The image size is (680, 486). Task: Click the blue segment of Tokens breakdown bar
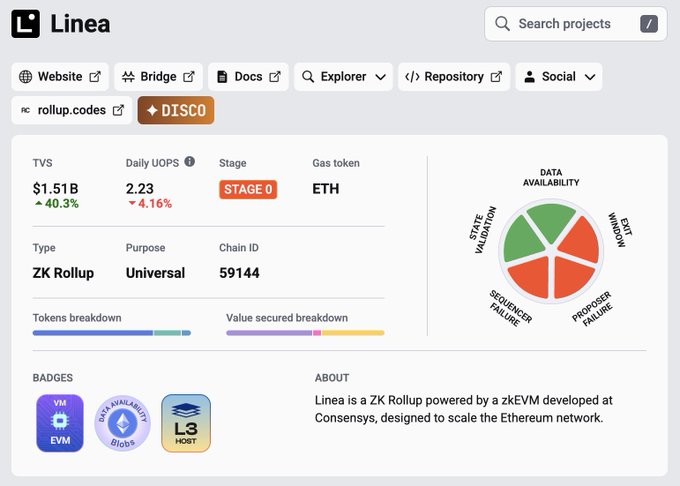93,333
